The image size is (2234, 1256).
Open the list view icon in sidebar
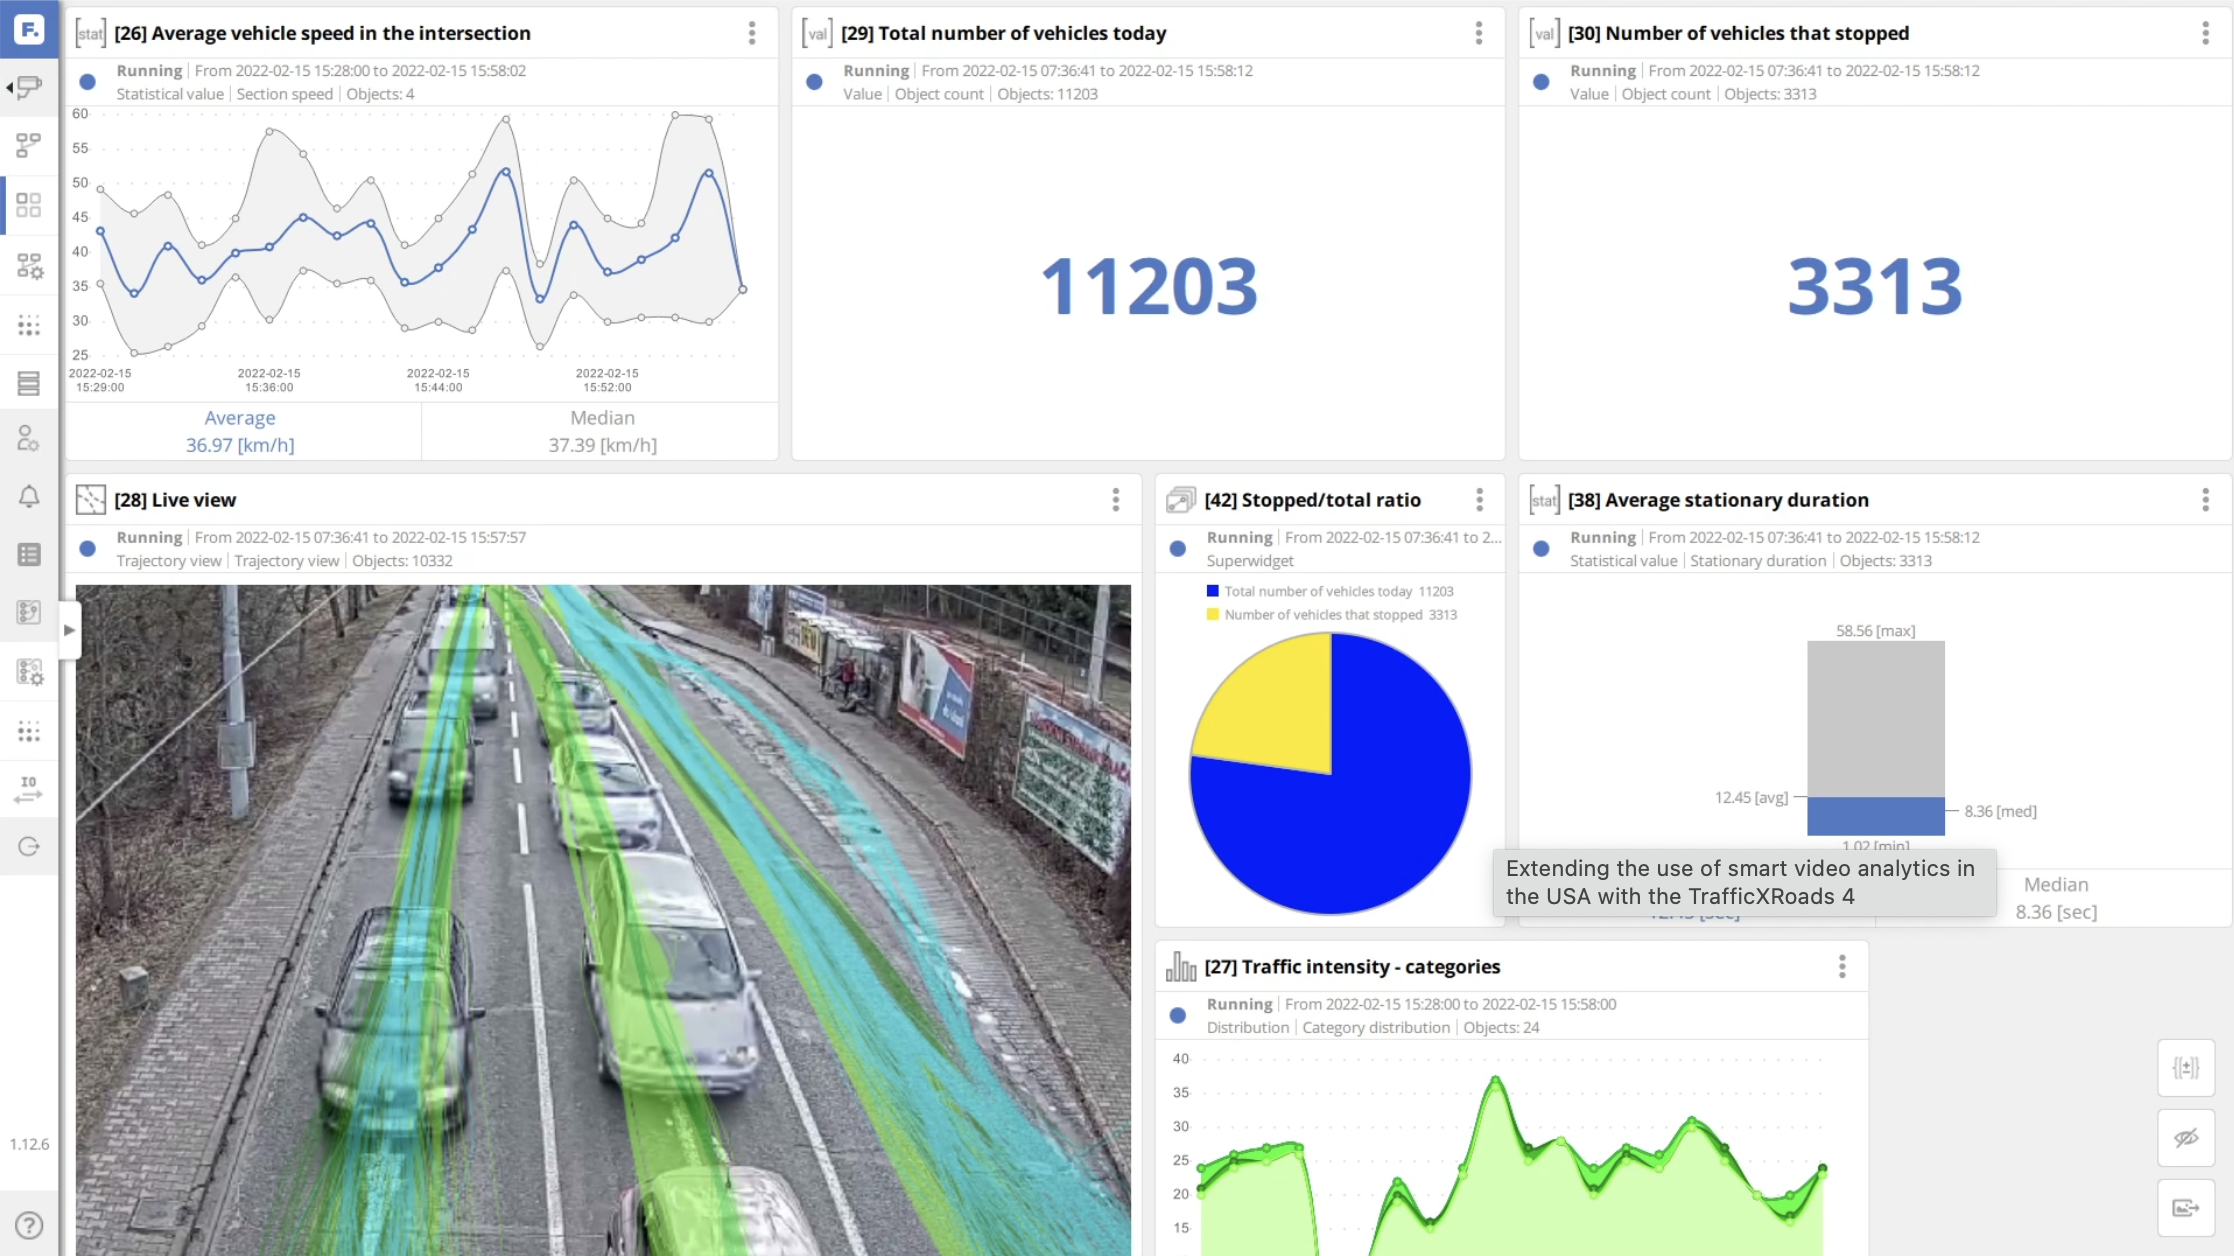29,554
